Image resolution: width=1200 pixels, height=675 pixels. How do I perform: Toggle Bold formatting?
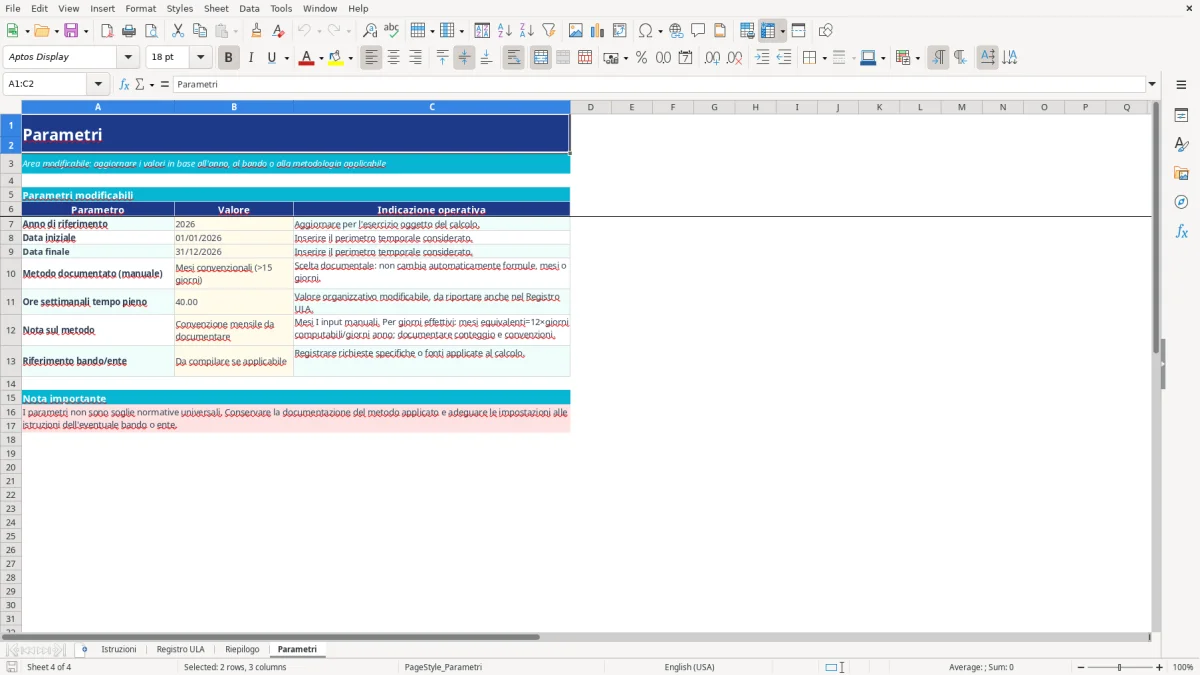tap(228, 58)
